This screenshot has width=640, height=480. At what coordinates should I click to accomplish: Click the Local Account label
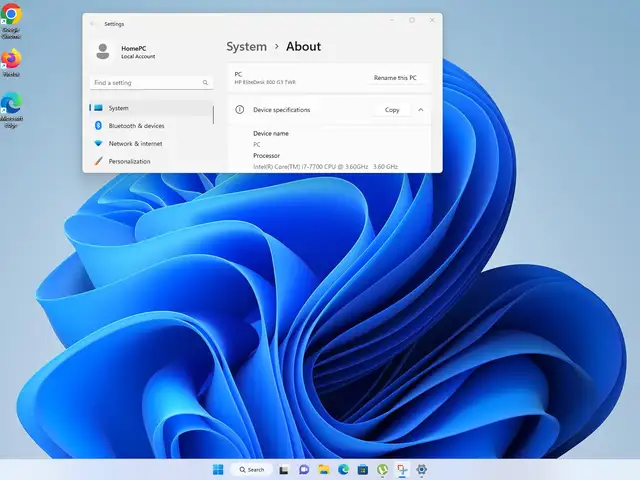(138, 57)
